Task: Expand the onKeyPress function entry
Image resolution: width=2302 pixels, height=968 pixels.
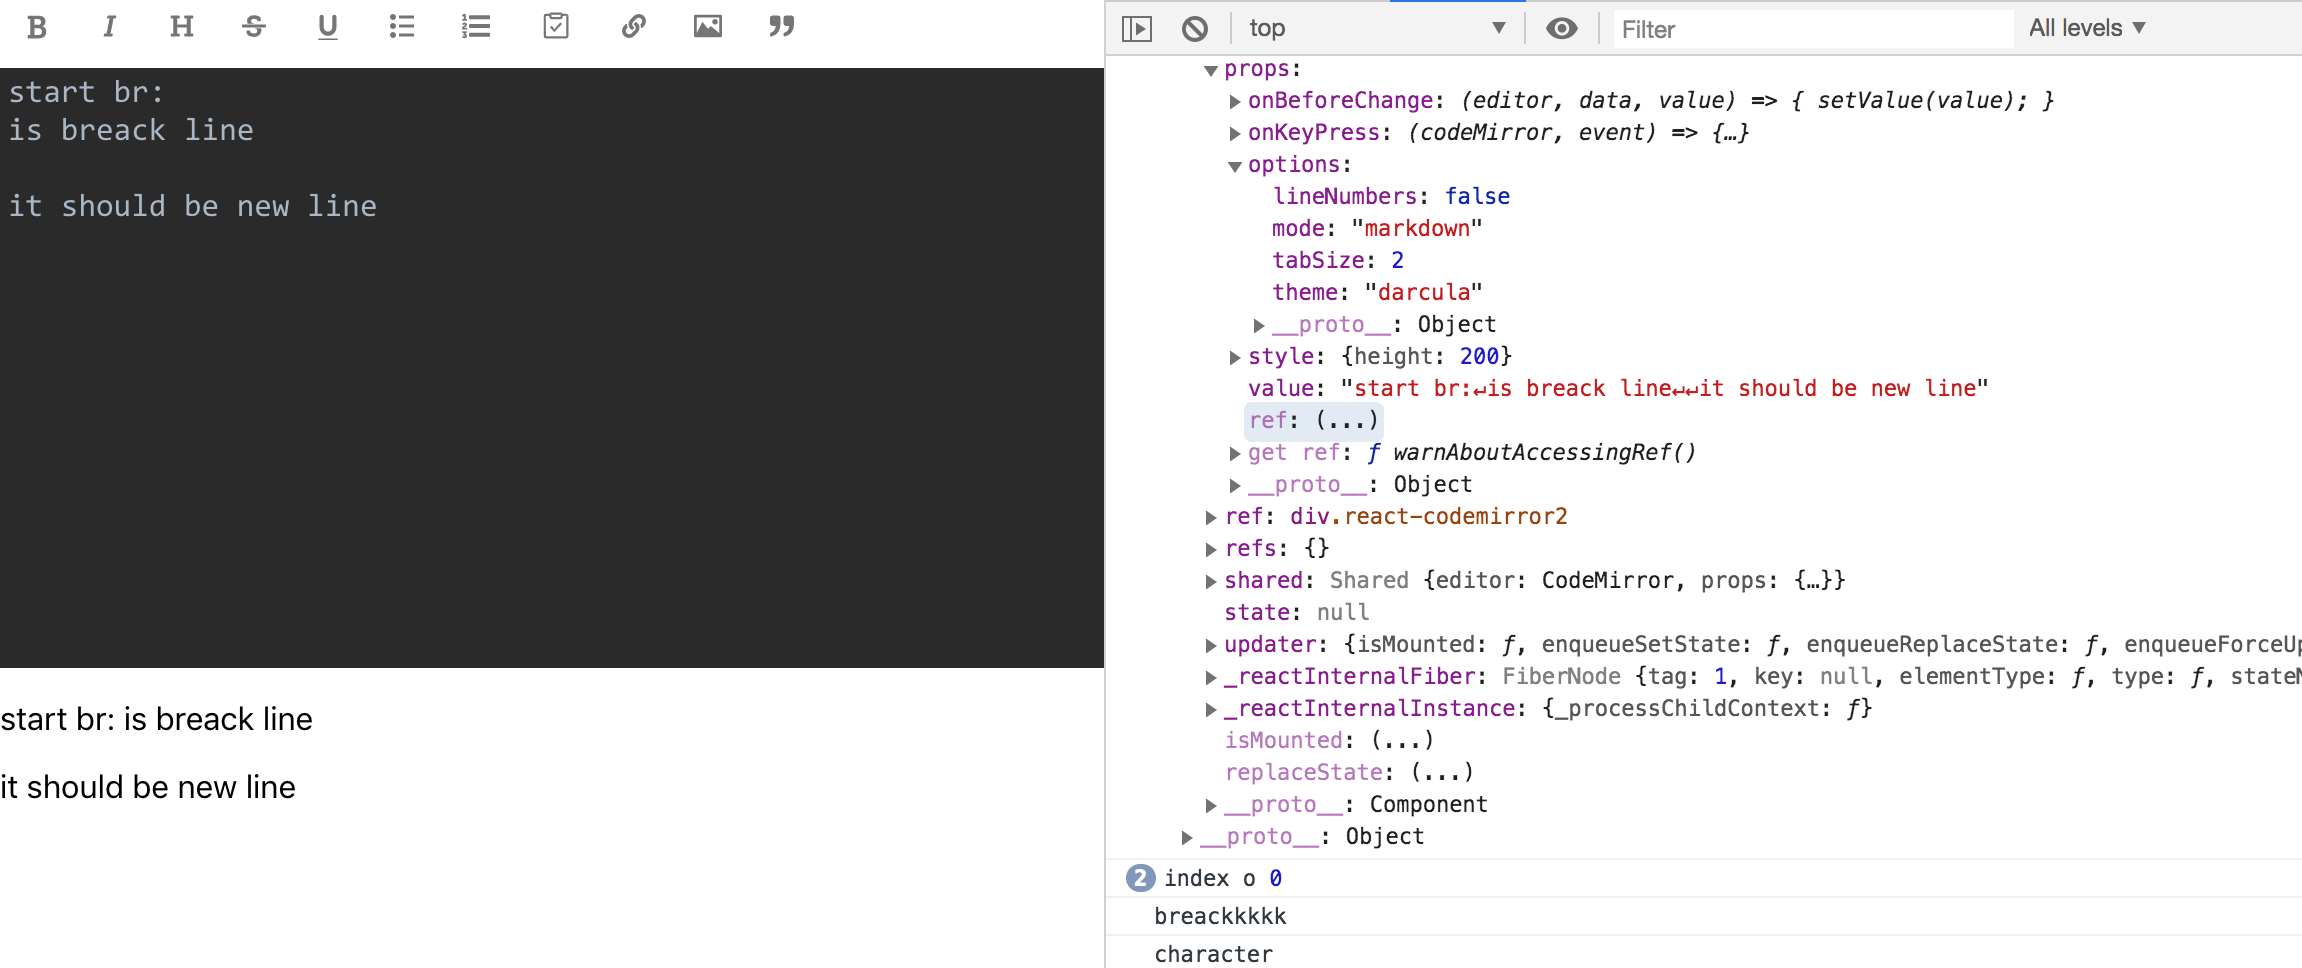Action: (1235, 133)
